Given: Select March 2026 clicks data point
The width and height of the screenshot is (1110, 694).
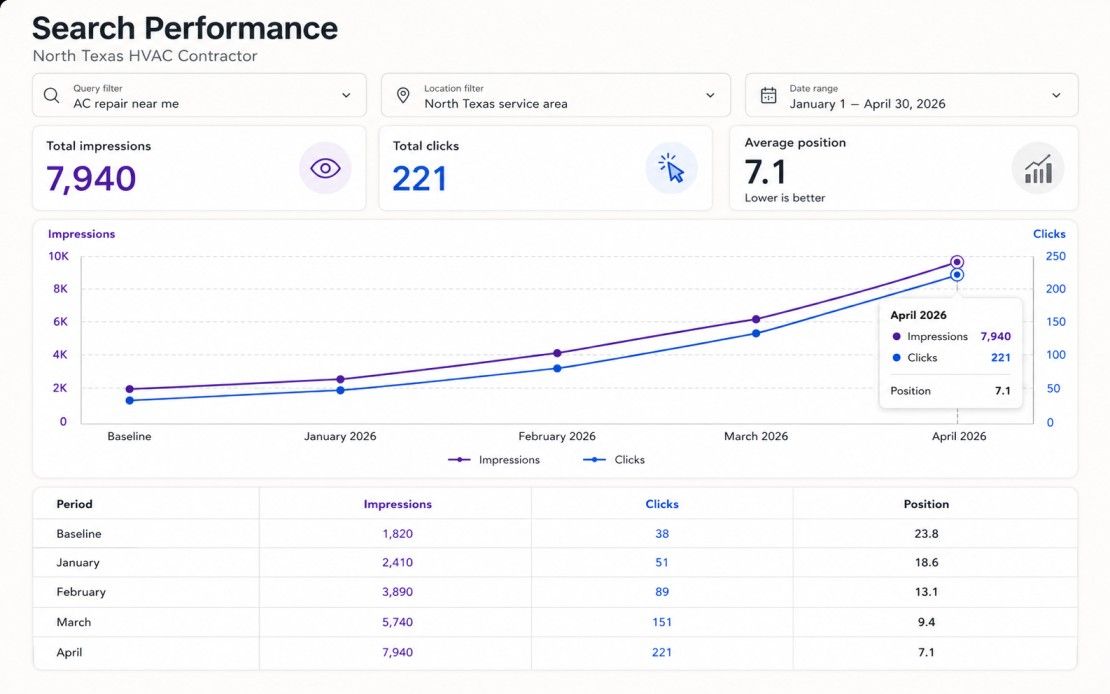Looking at the screenshot, I should click(756, 333).
